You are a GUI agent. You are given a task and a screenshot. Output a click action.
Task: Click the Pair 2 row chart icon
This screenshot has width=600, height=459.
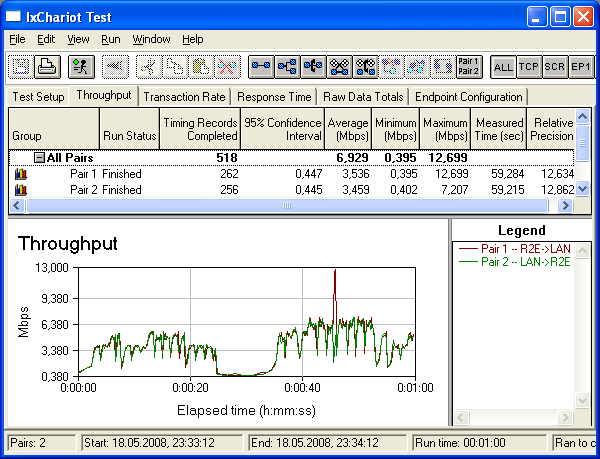click(21, 190)
